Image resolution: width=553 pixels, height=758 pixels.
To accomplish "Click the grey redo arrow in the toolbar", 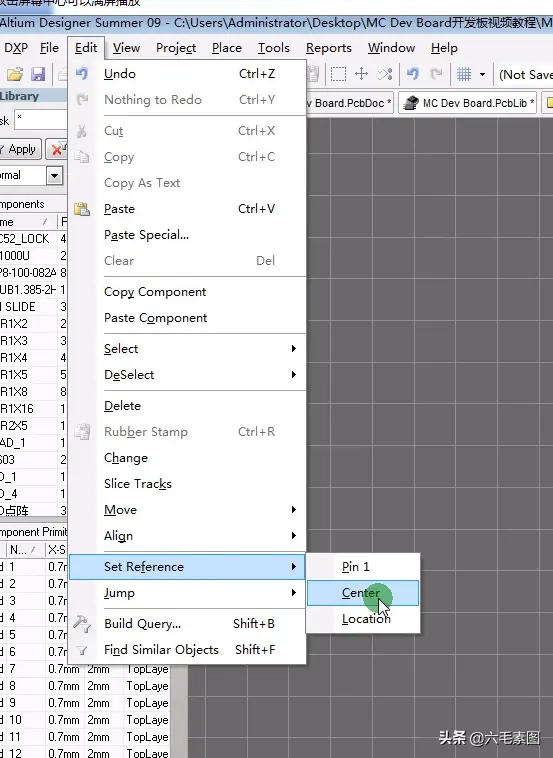I will pos(437,74).
